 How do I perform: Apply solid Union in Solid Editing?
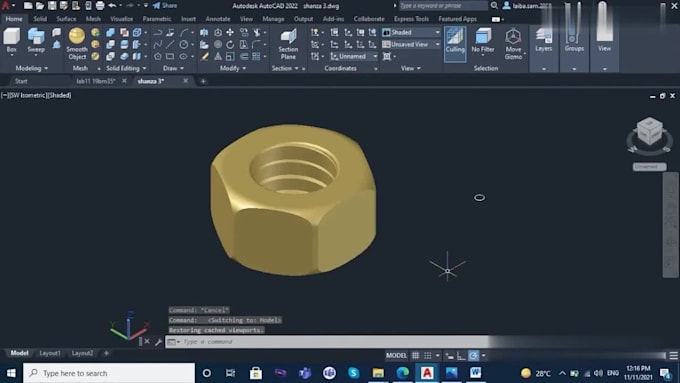[x=111, y=33]
